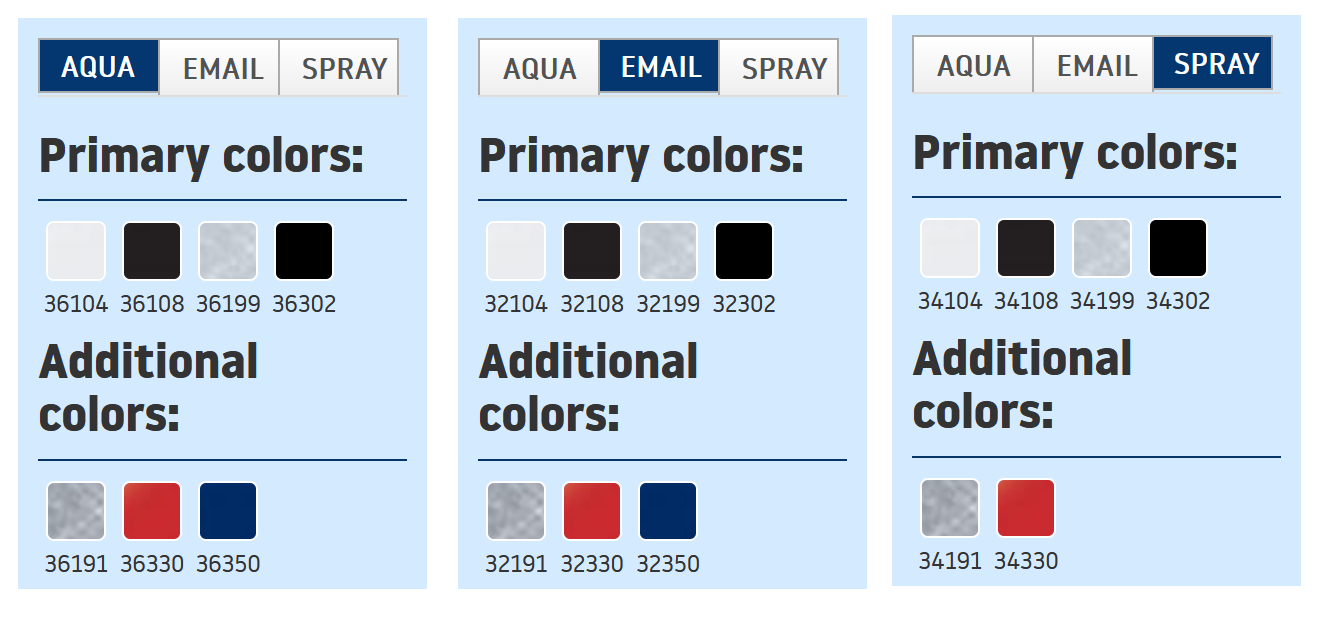Select the black swatch 34302
The image size is (1329, 619).
pyautogui.click(x=1178, y=248)
